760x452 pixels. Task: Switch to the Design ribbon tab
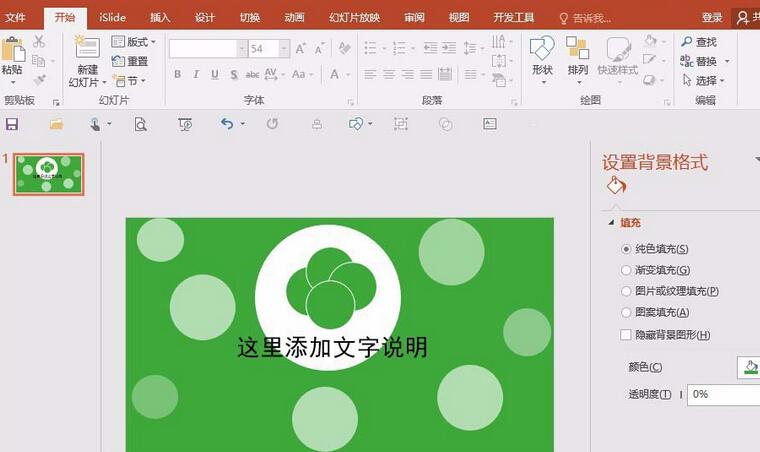click(205, 17)
